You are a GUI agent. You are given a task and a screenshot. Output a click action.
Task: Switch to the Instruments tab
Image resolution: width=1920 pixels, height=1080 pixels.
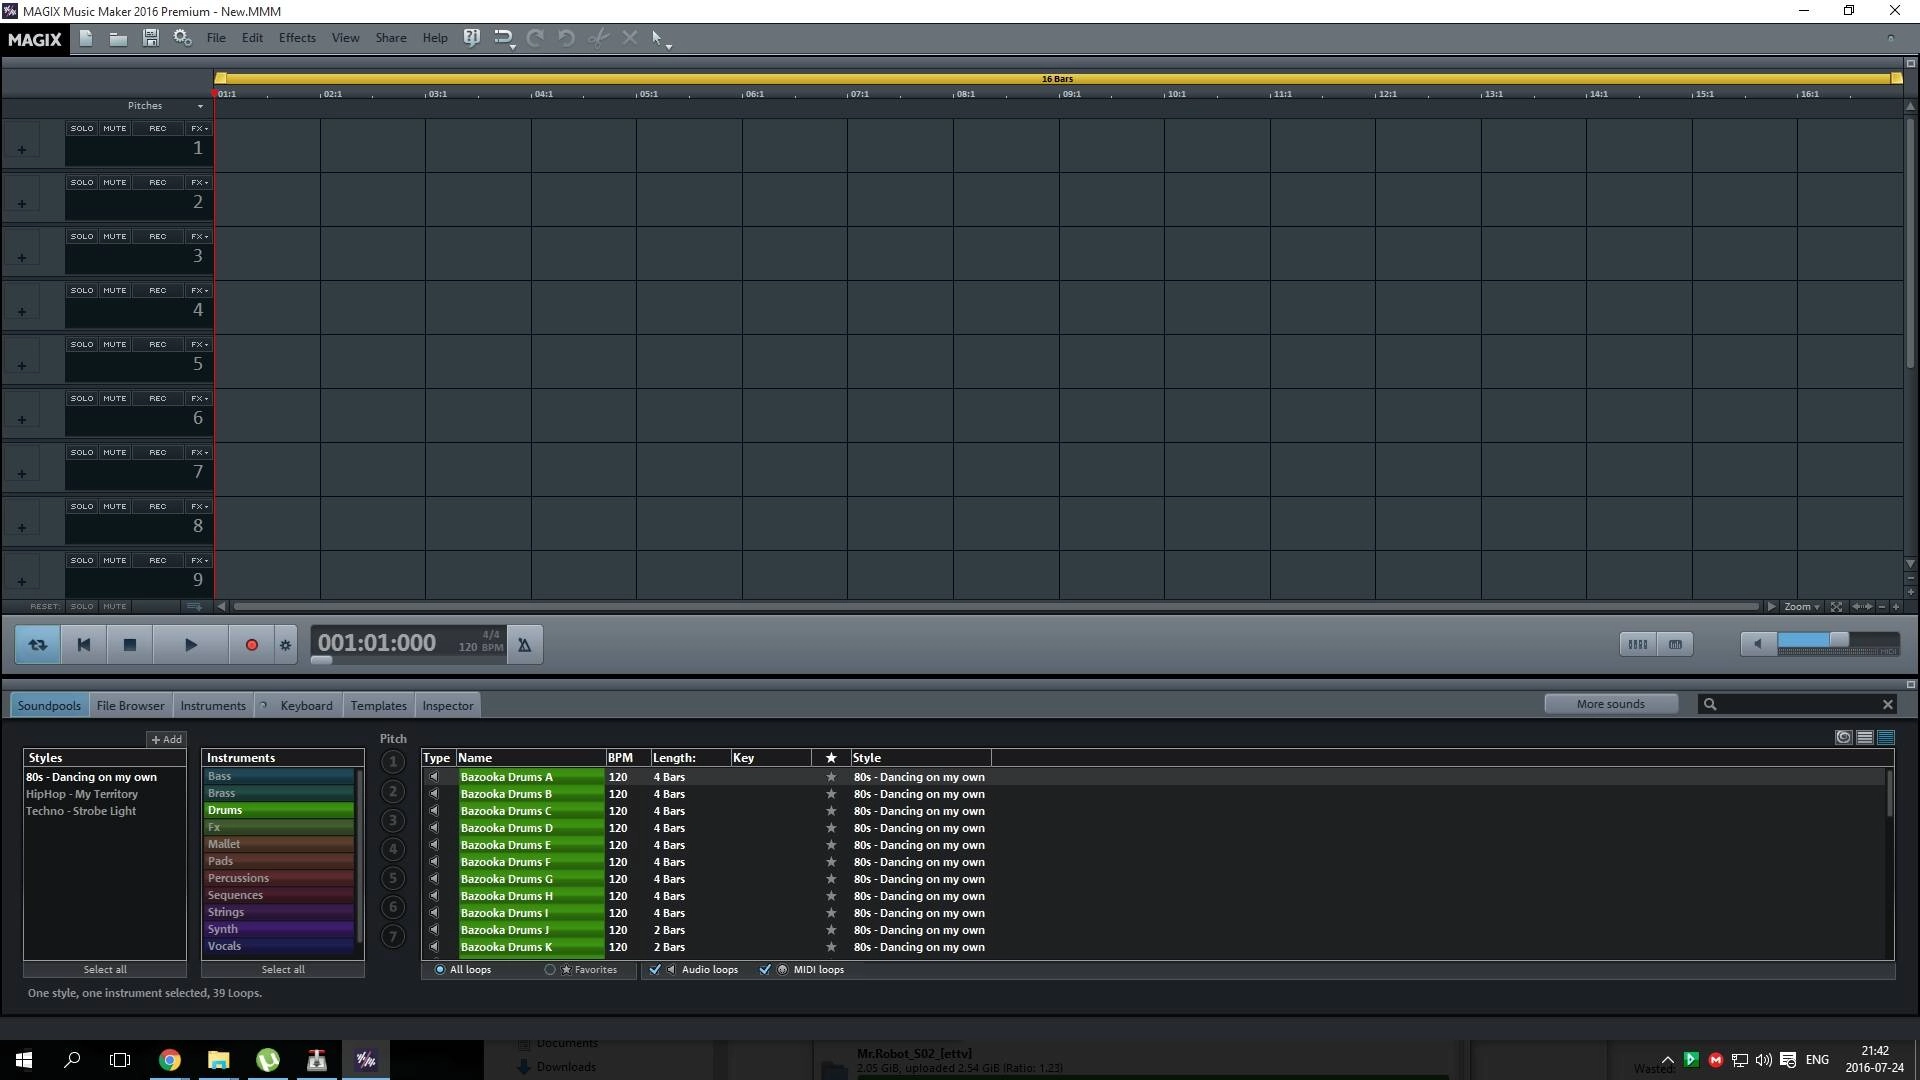coord(213,706)
